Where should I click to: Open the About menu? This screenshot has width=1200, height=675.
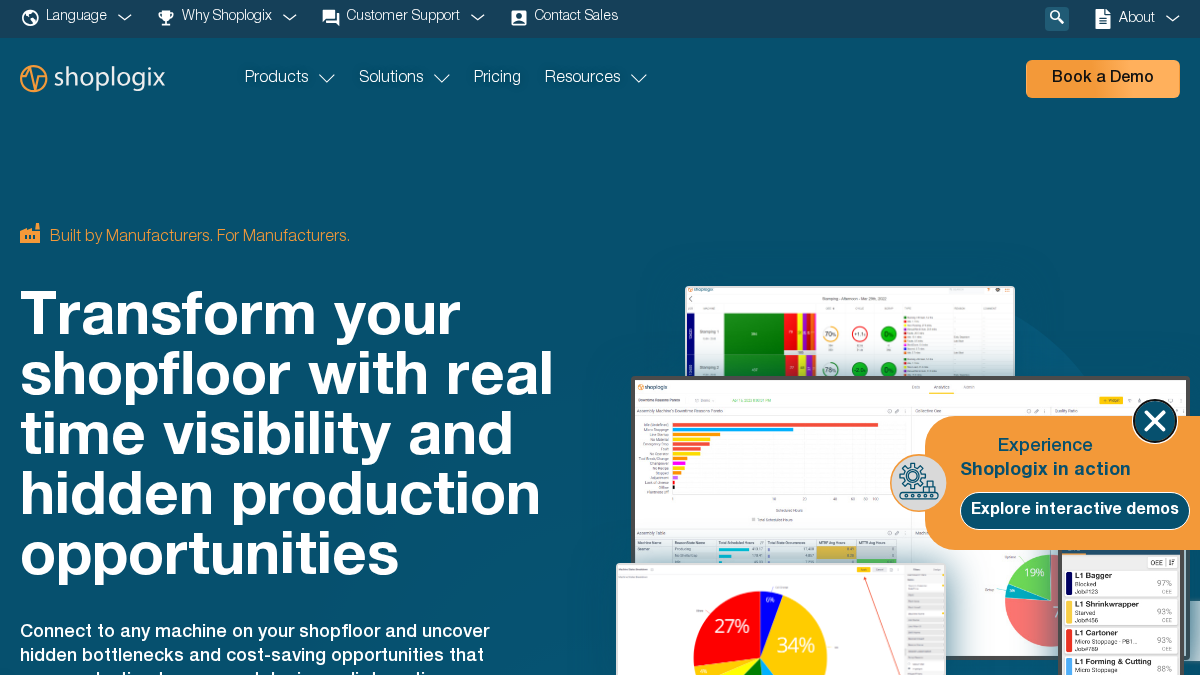[x=1137, y=17]
